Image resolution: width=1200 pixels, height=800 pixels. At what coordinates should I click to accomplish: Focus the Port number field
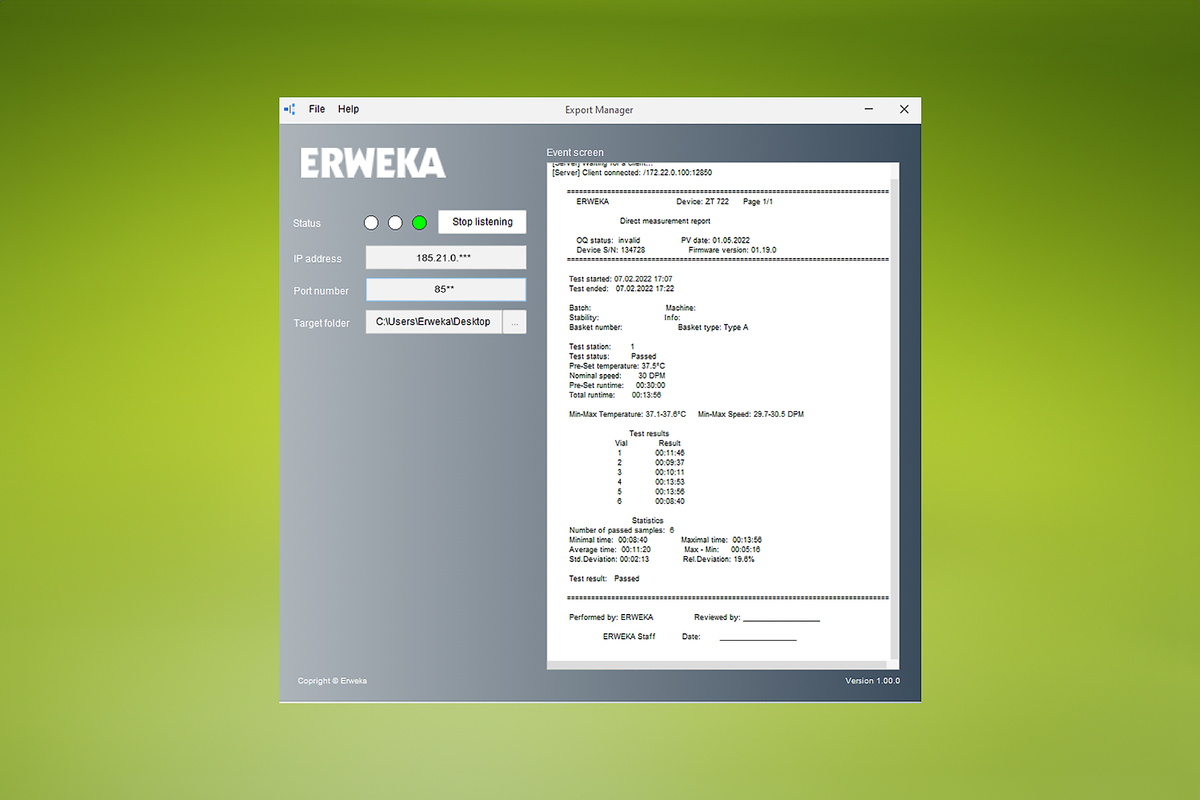coord(445,290)
